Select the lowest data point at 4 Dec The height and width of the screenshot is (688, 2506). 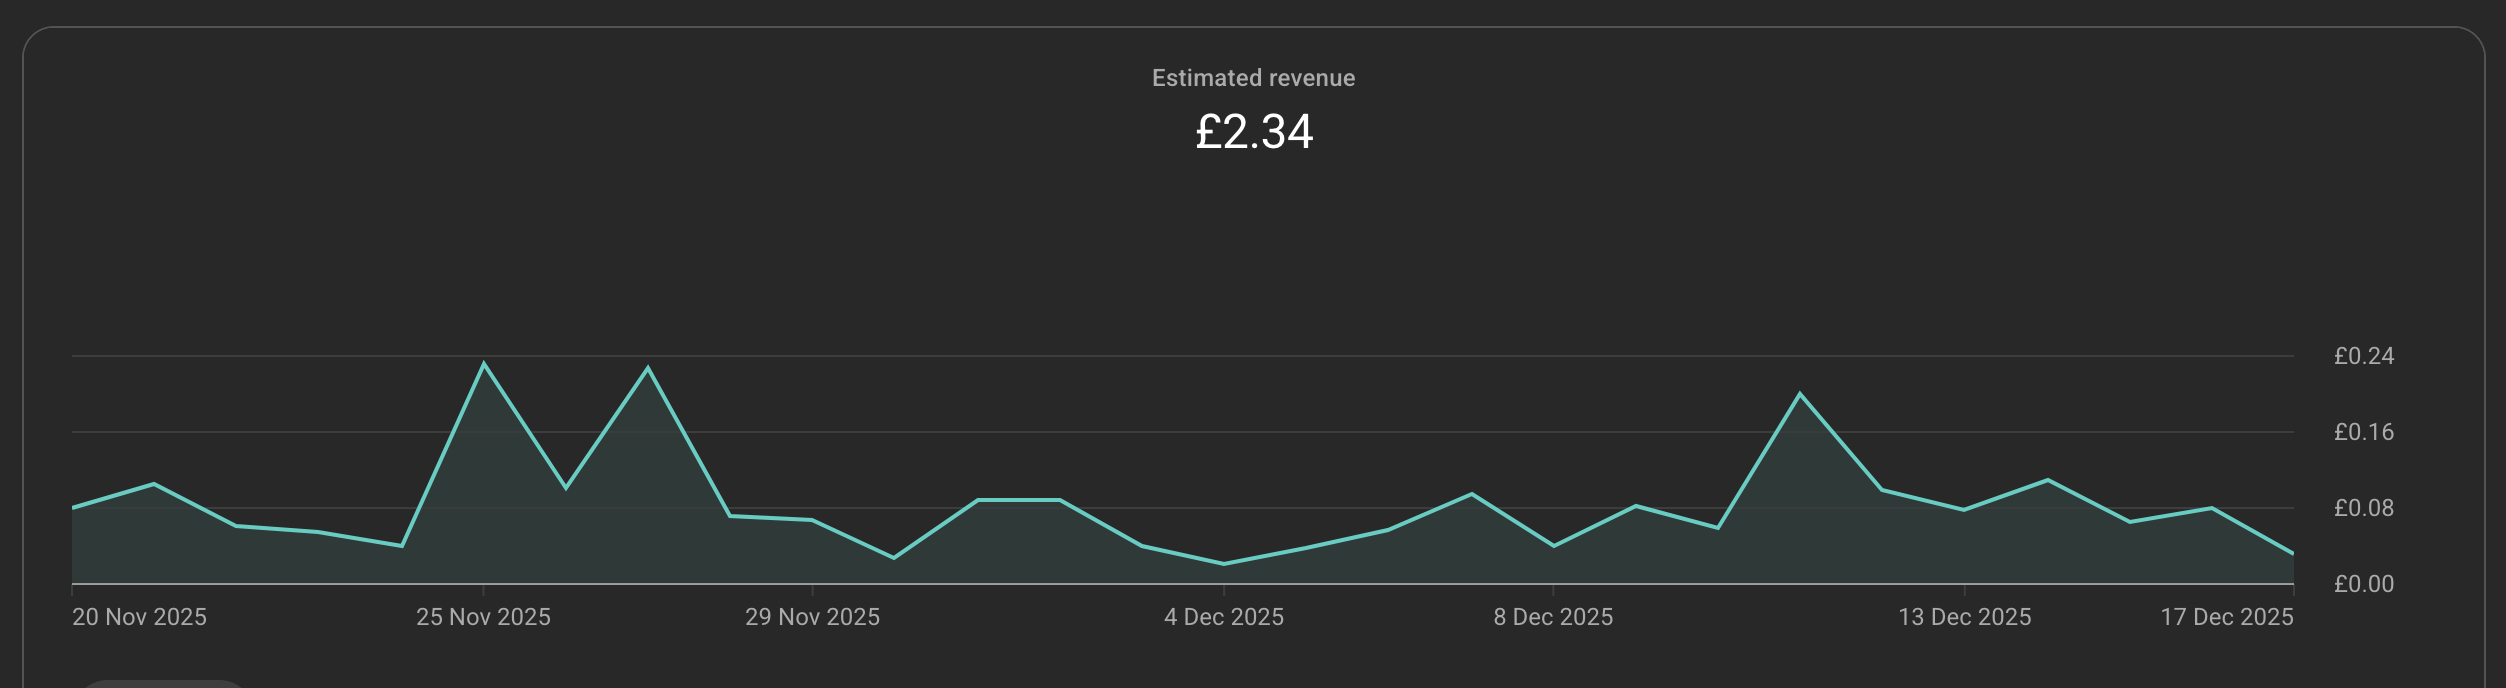1224,564
